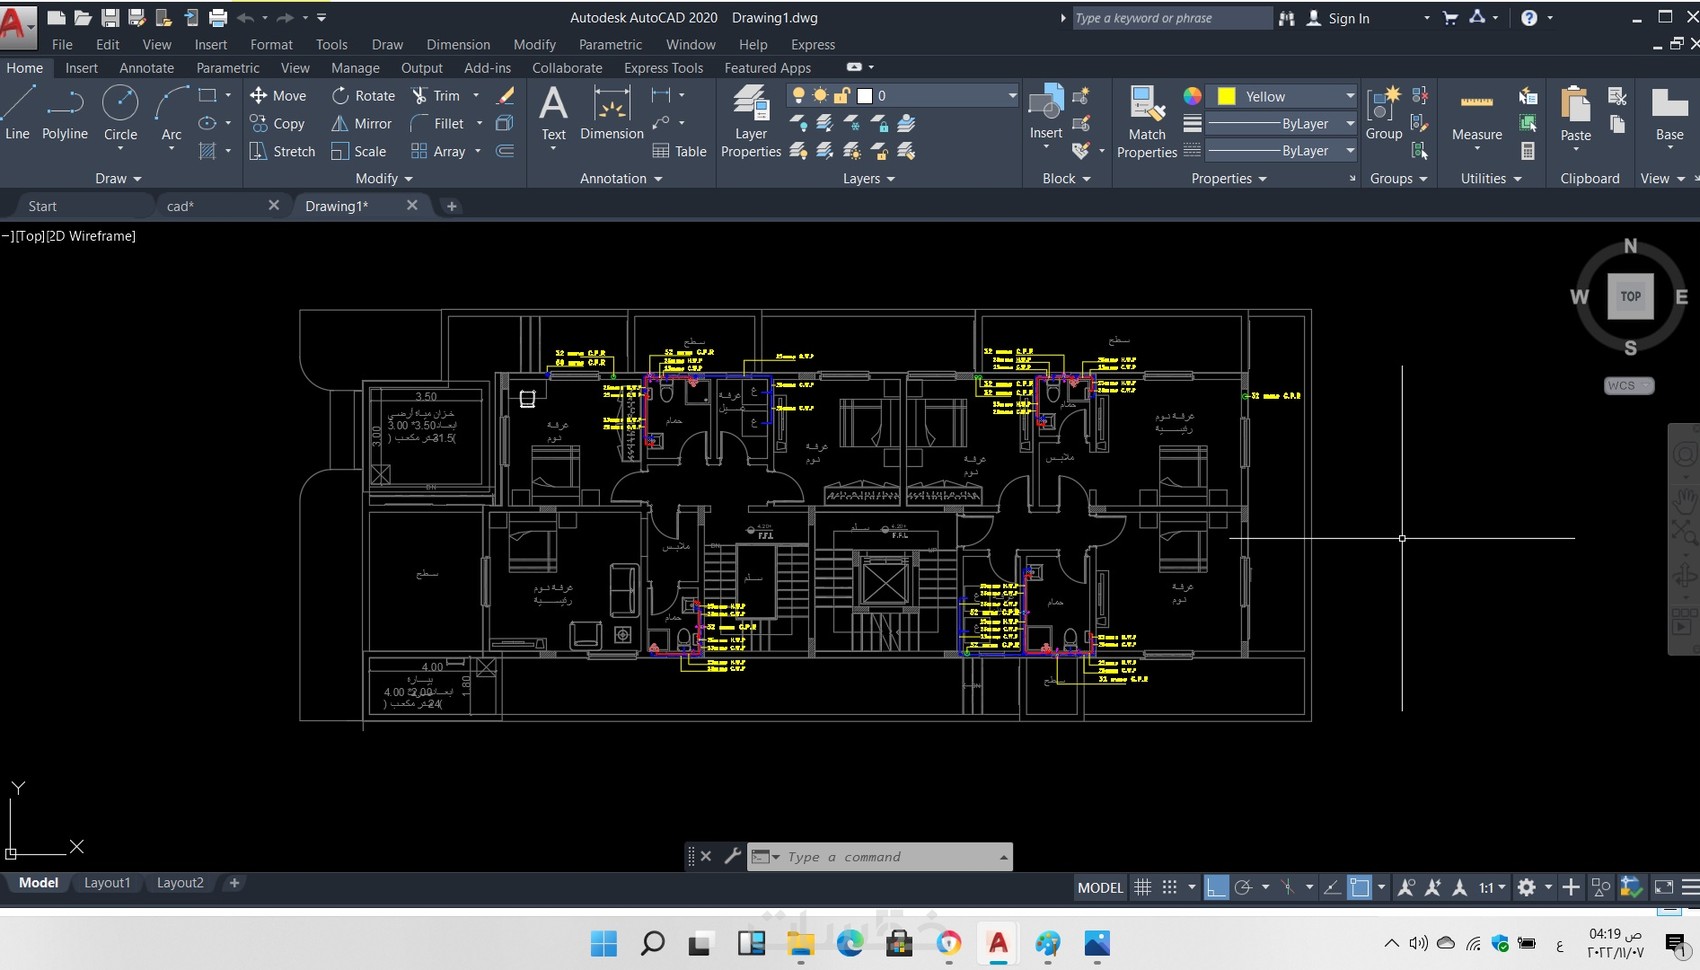Select the Line drawing tool
This screenshot has height=970, width=1700.
18,112
